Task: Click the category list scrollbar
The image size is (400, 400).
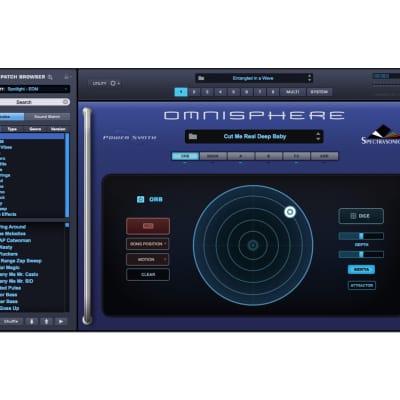Action: coord(67,175)
